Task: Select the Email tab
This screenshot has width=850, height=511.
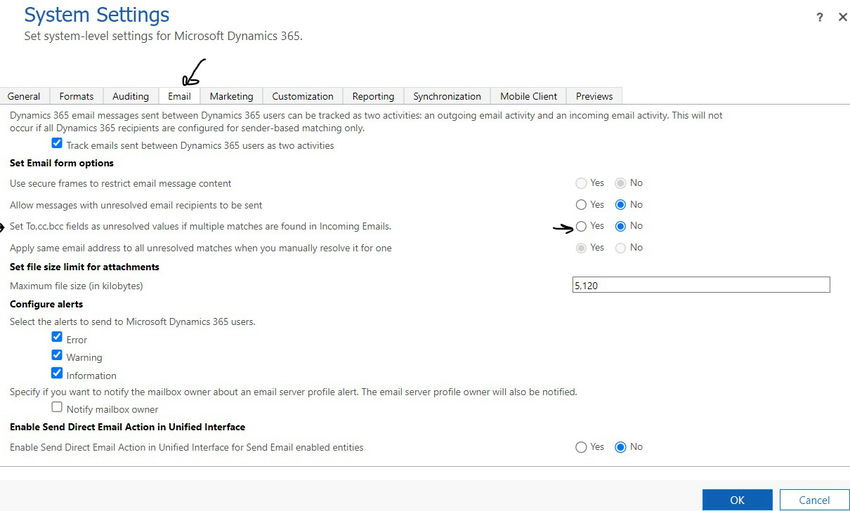Action: (179, 96)
